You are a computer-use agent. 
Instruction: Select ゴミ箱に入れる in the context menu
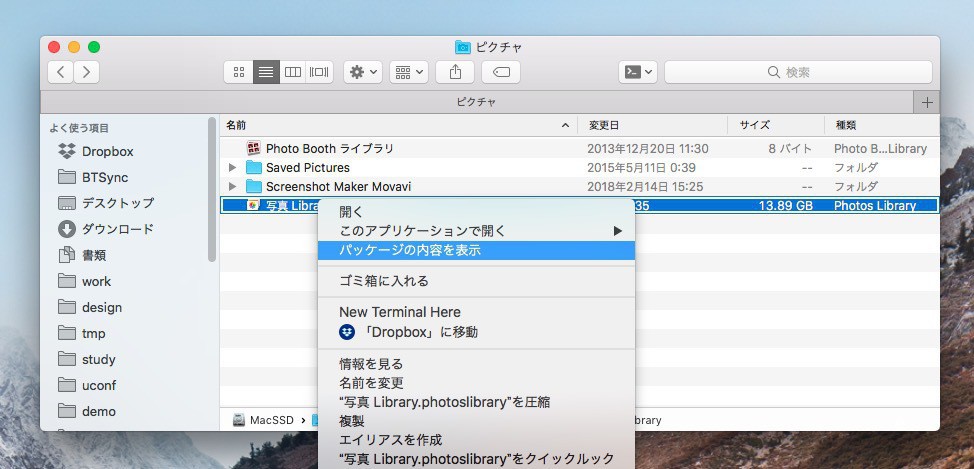pos(384,281)
